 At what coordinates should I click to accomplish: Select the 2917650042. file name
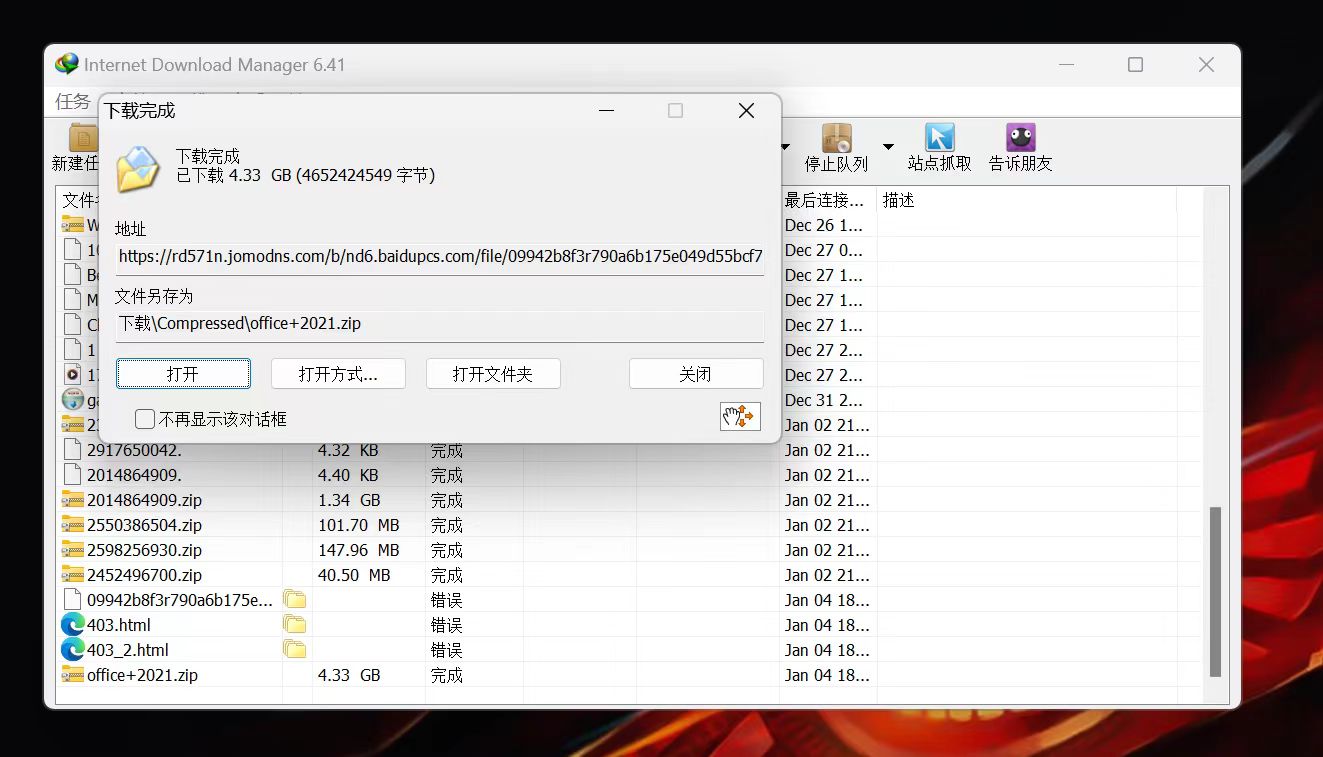[134, 450]
